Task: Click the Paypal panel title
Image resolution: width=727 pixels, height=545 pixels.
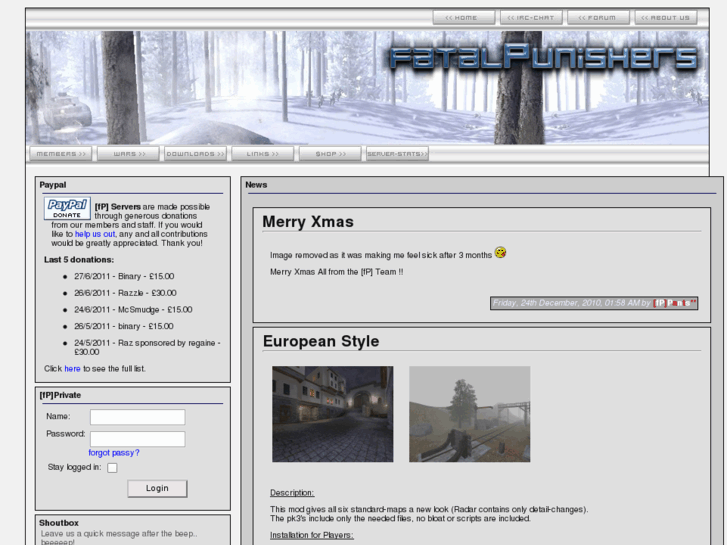Action: (53, 185)
